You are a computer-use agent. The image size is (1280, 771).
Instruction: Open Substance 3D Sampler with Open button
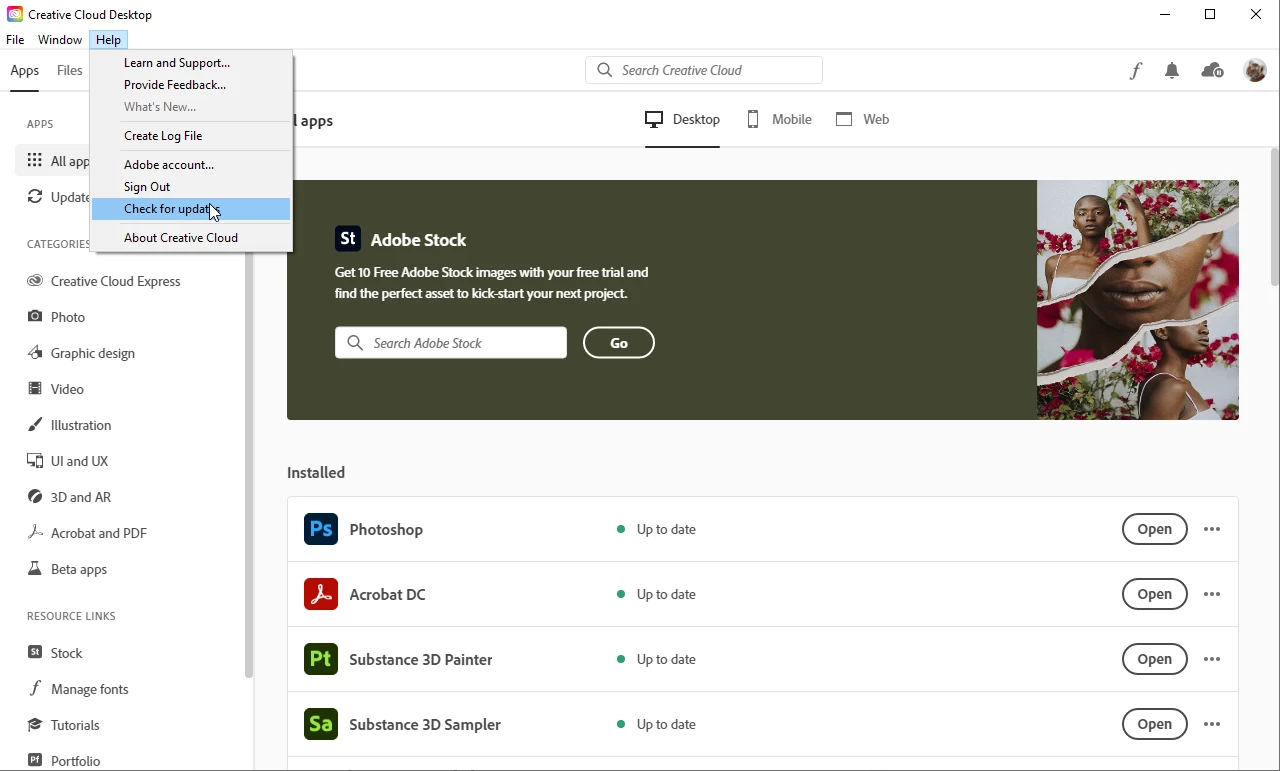(1155, 724)
